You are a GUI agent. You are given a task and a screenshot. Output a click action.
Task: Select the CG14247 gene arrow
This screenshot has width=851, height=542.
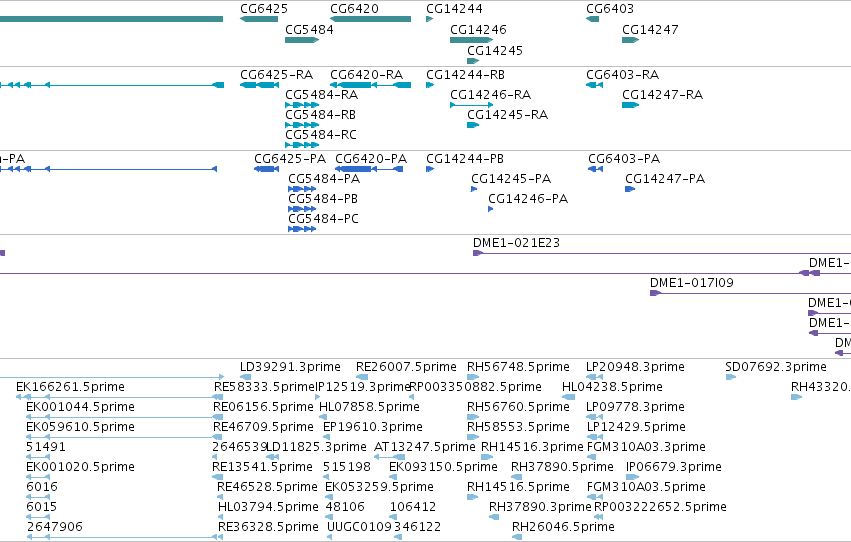[630, 40]
